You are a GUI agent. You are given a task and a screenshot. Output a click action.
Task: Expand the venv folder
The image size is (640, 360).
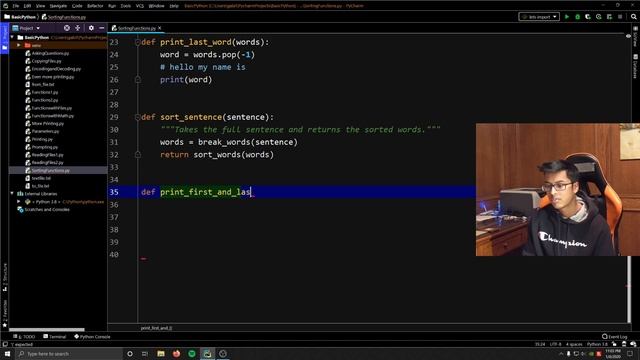point(19,45)
